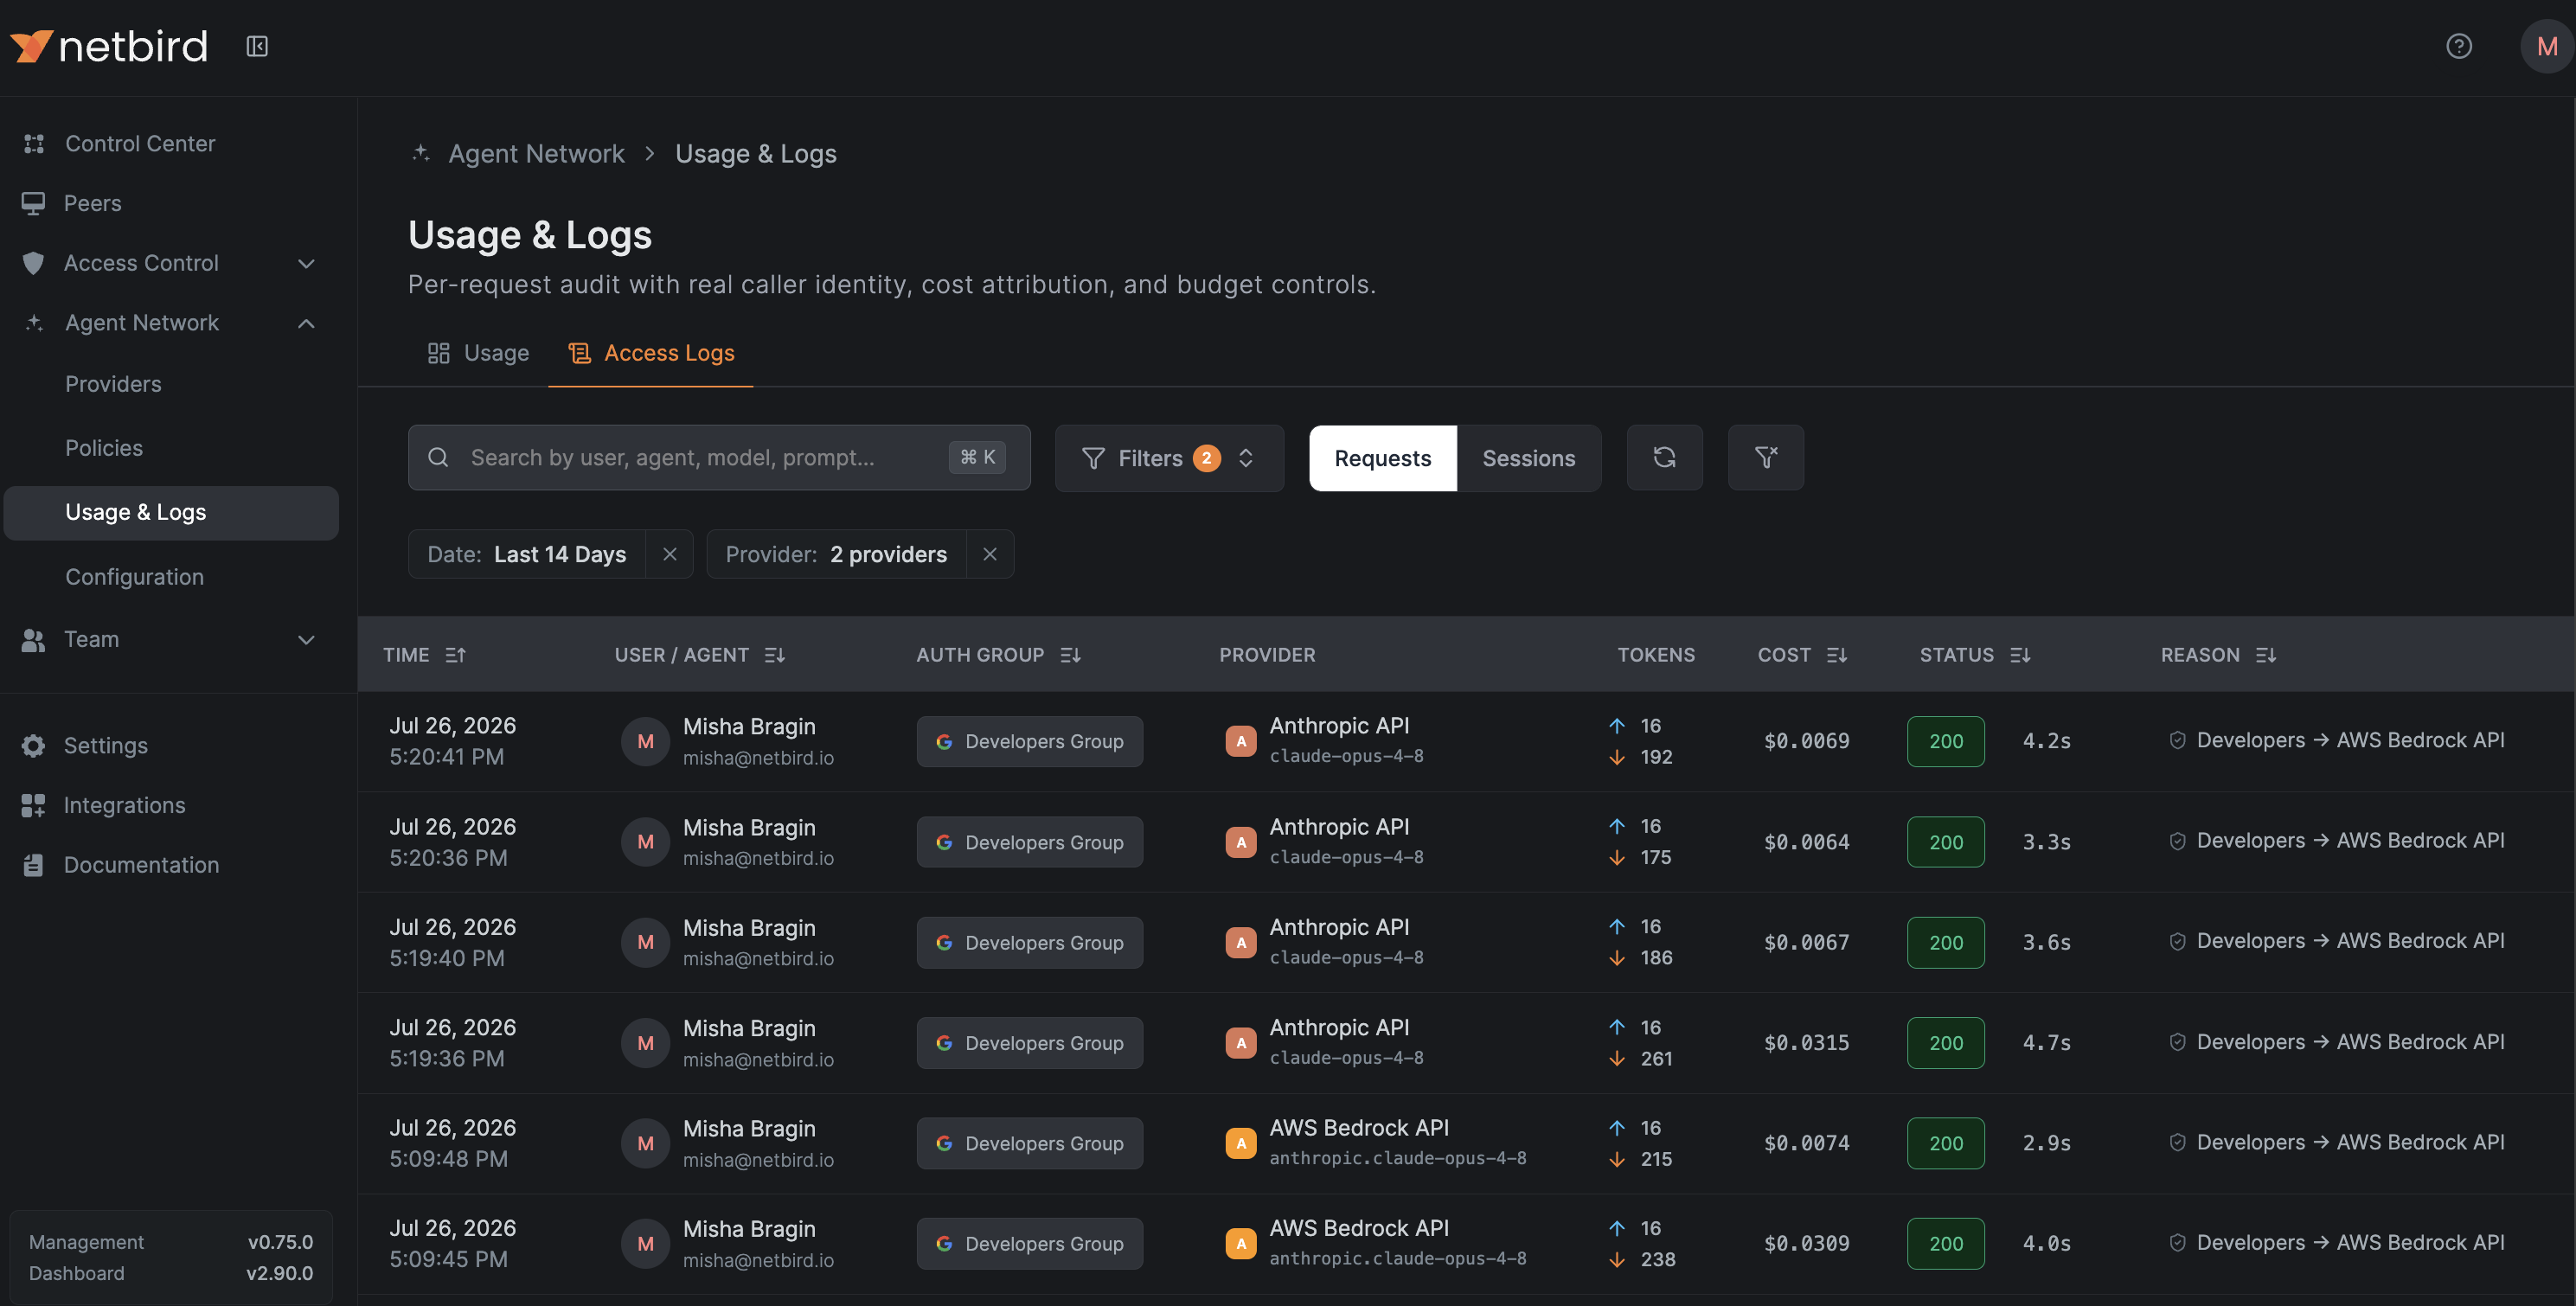
Task: Sort by the TIME column
Action: click(x=424, y=655)
